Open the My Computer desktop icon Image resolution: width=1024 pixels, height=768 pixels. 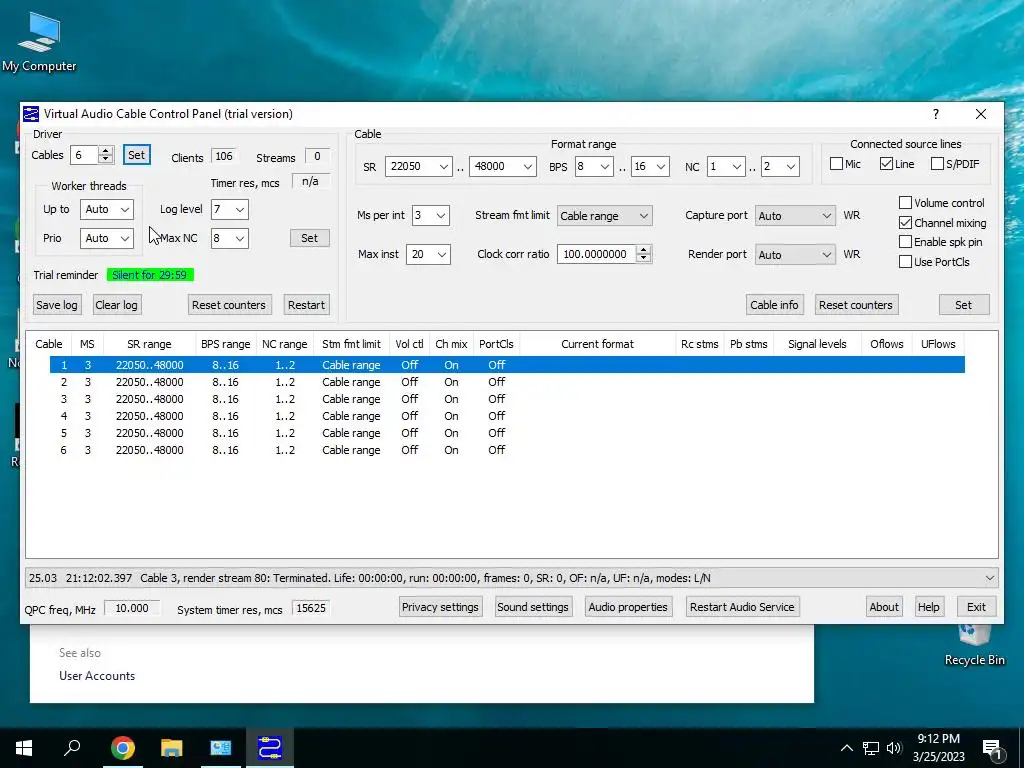coord(39,41)
